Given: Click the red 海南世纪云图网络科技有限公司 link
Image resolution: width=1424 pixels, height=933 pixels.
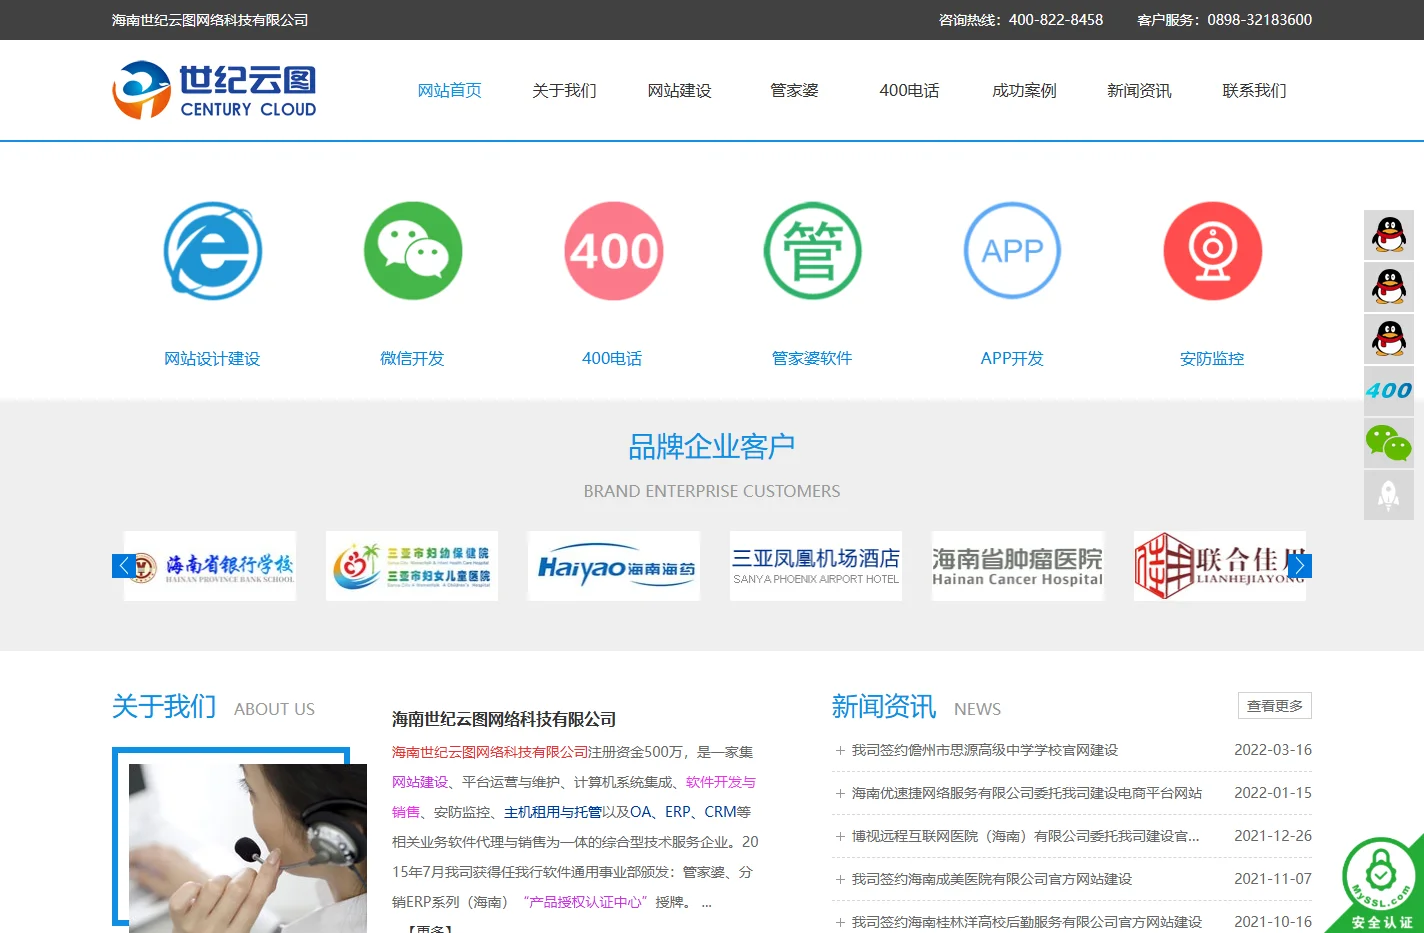Looking at the screenshot, I should [490, 752].
